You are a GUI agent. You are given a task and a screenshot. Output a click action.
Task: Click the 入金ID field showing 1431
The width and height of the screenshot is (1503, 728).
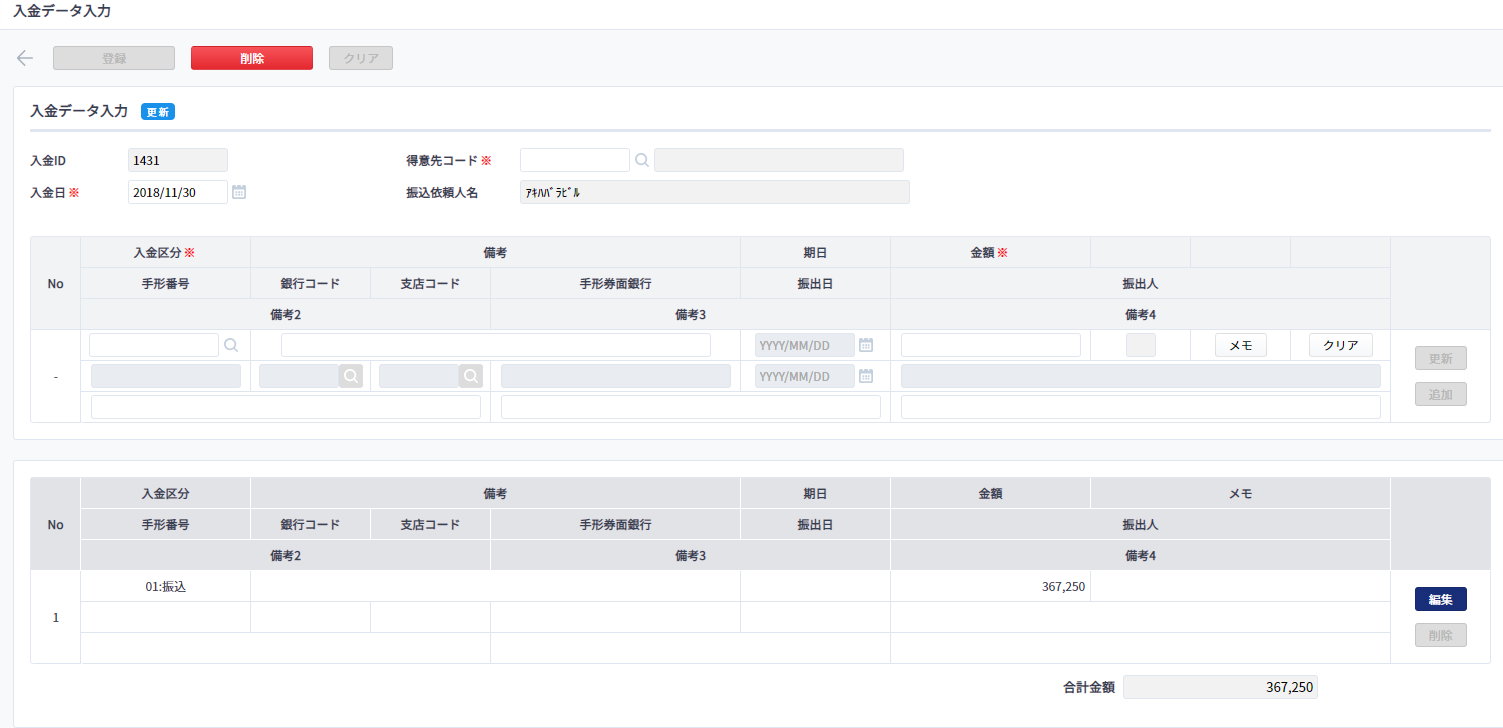[x=178, y=160]
